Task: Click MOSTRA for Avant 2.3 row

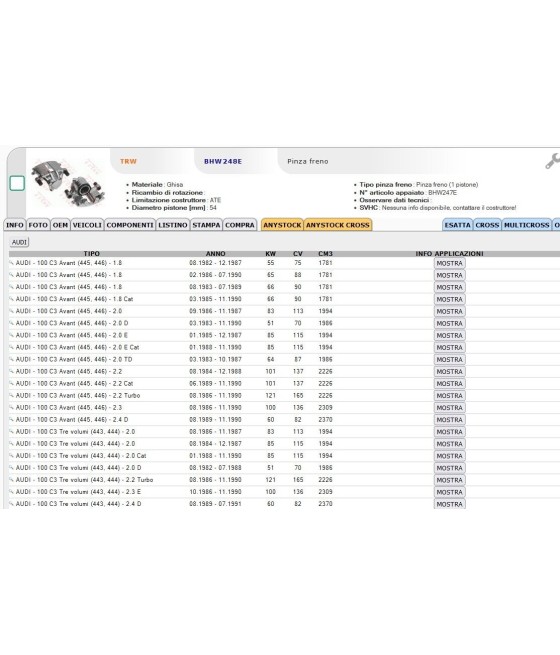Action: (x=449, y=408)
